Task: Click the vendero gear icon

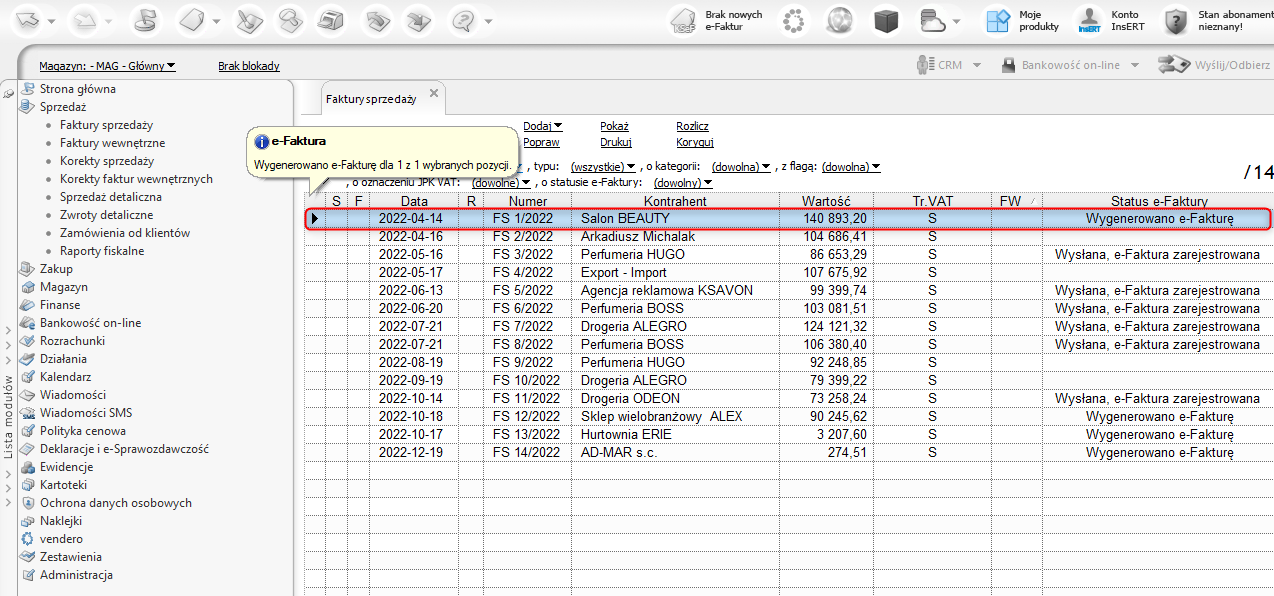Action: point(29,539)
